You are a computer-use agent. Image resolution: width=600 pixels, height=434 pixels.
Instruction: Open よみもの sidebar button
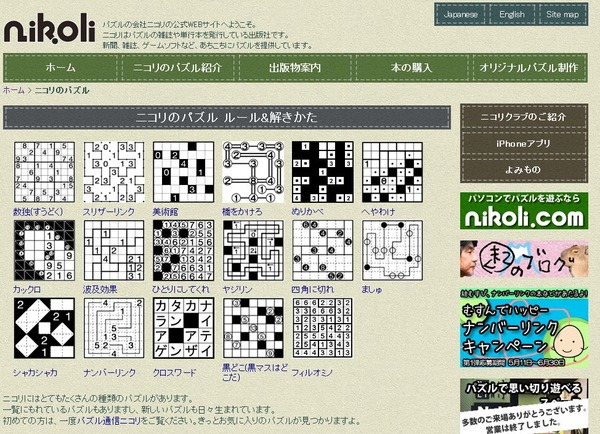(523, 170)
